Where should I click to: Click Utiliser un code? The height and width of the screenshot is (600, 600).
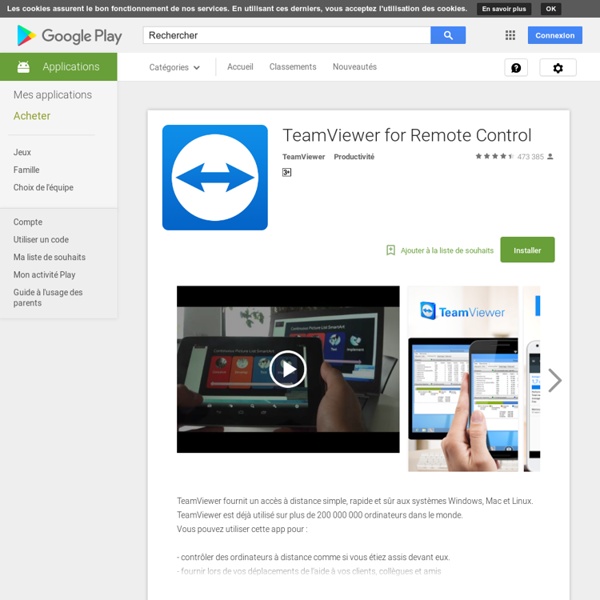click(x=41, y=240)
